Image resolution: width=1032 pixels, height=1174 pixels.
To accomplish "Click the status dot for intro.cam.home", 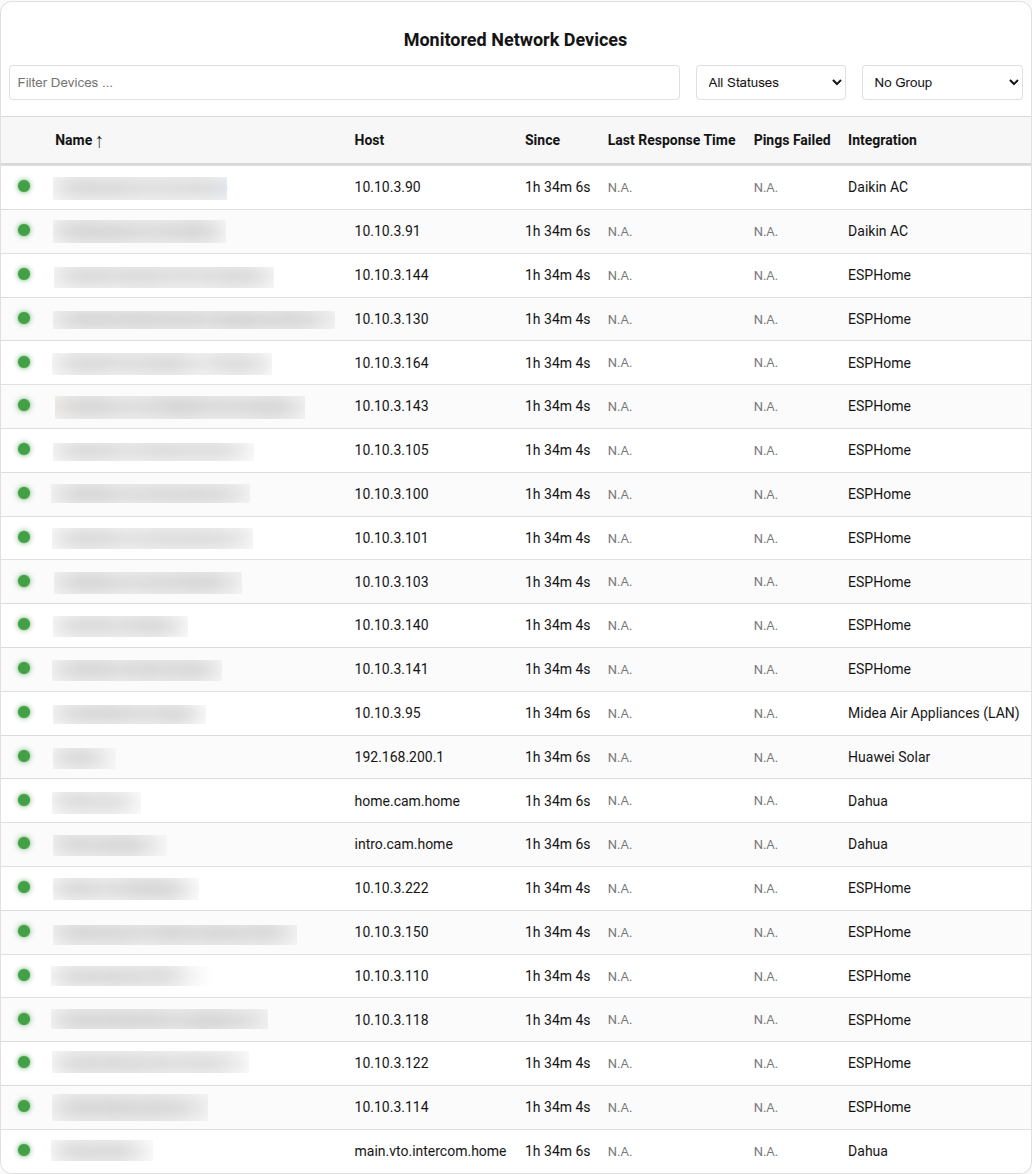I will point(24,843).
